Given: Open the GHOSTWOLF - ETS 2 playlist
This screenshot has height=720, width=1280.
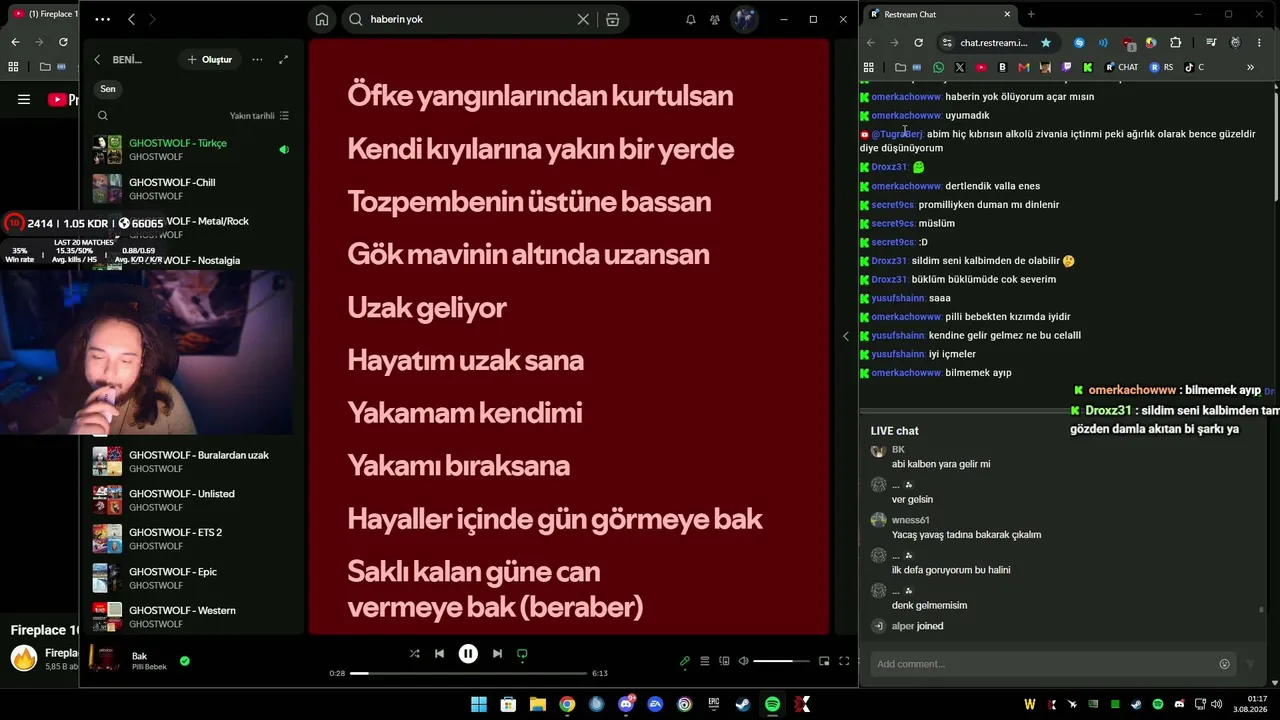Looking at the screenshot, I should coord(194,539).
